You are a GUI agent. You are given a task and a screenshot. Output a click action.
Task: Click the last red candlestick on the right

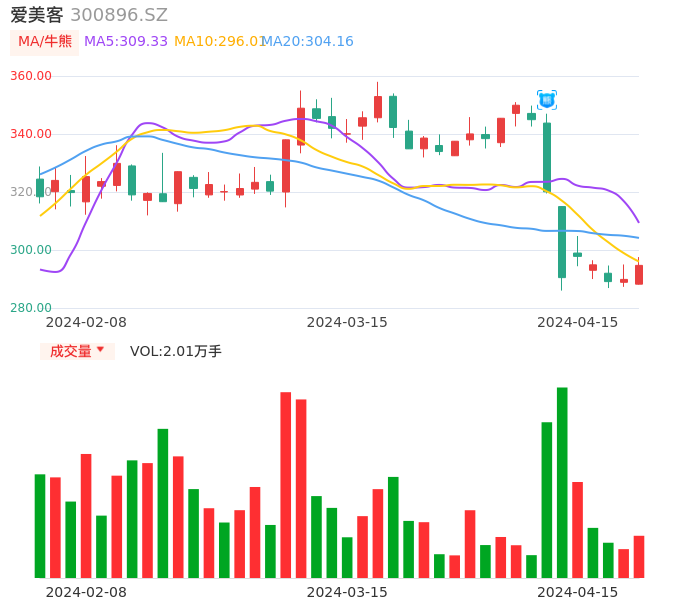coord(639,274)
